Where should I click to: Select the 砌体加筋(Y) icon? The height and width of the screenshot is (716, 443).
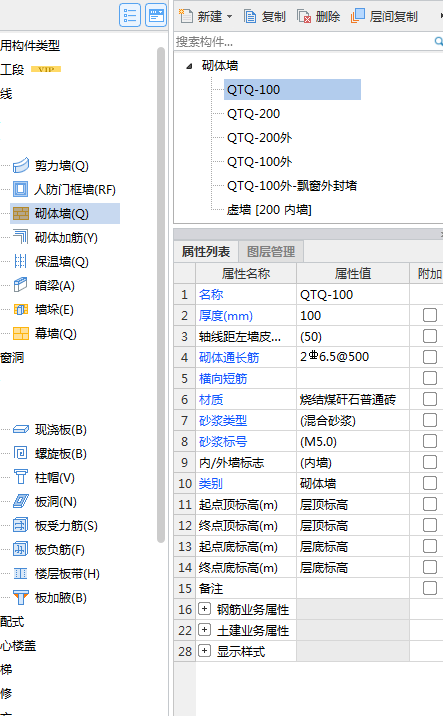tap(21, 237)
